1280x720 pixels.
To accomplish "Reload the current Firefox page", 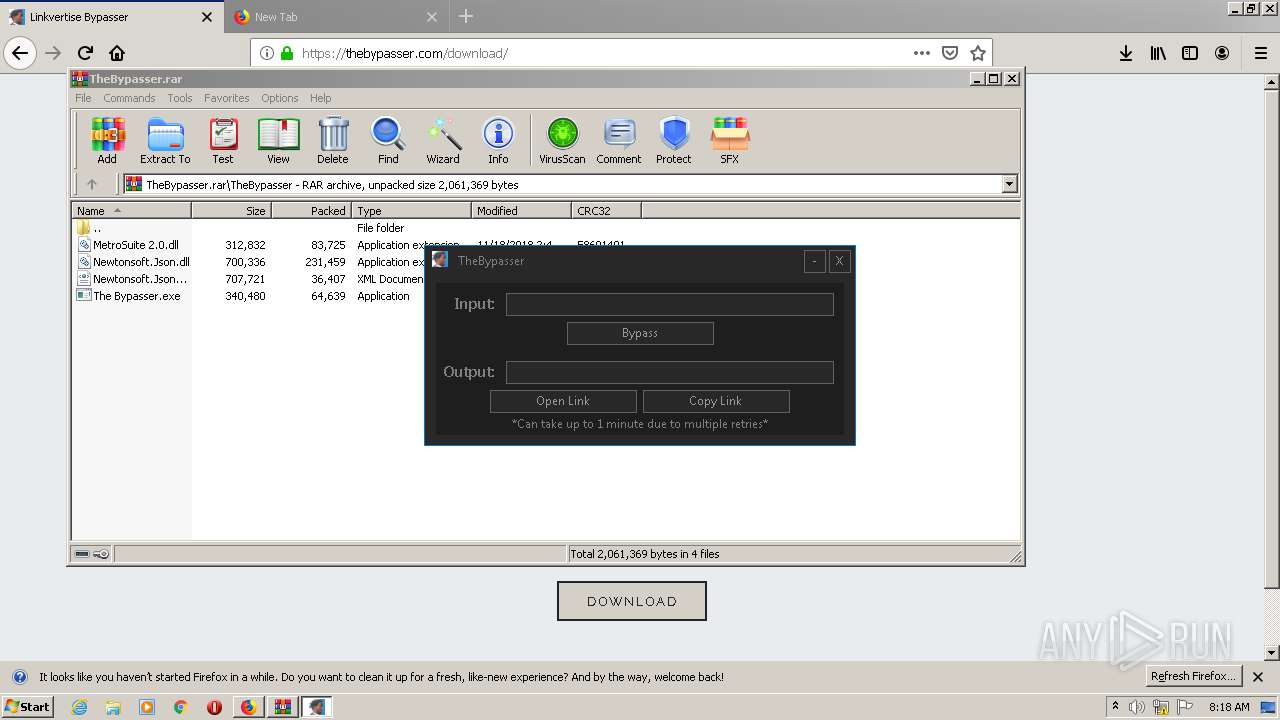I will (85, 53).
